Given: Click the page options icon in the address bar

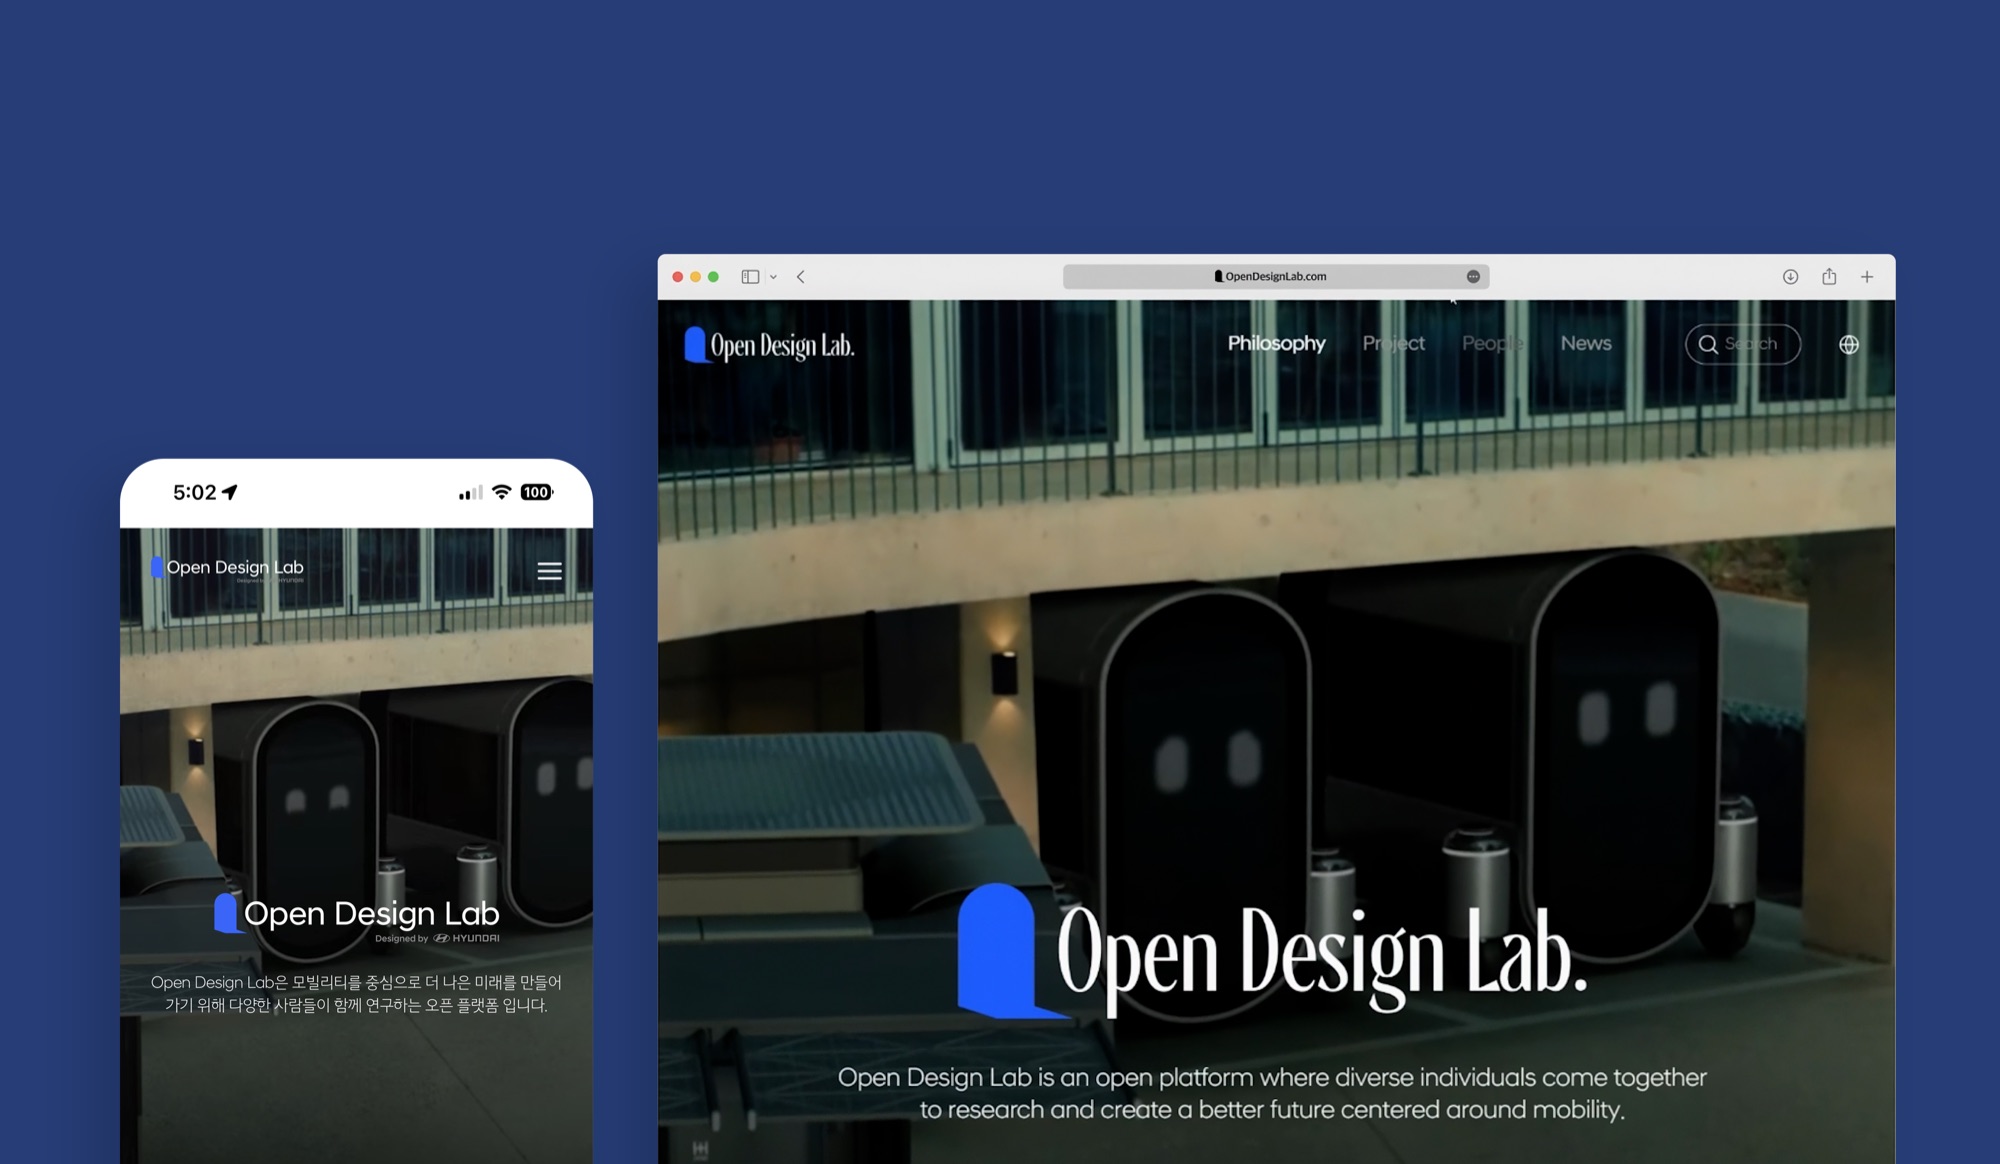Looking at the screenshot, I should [x=1473, y=276].
